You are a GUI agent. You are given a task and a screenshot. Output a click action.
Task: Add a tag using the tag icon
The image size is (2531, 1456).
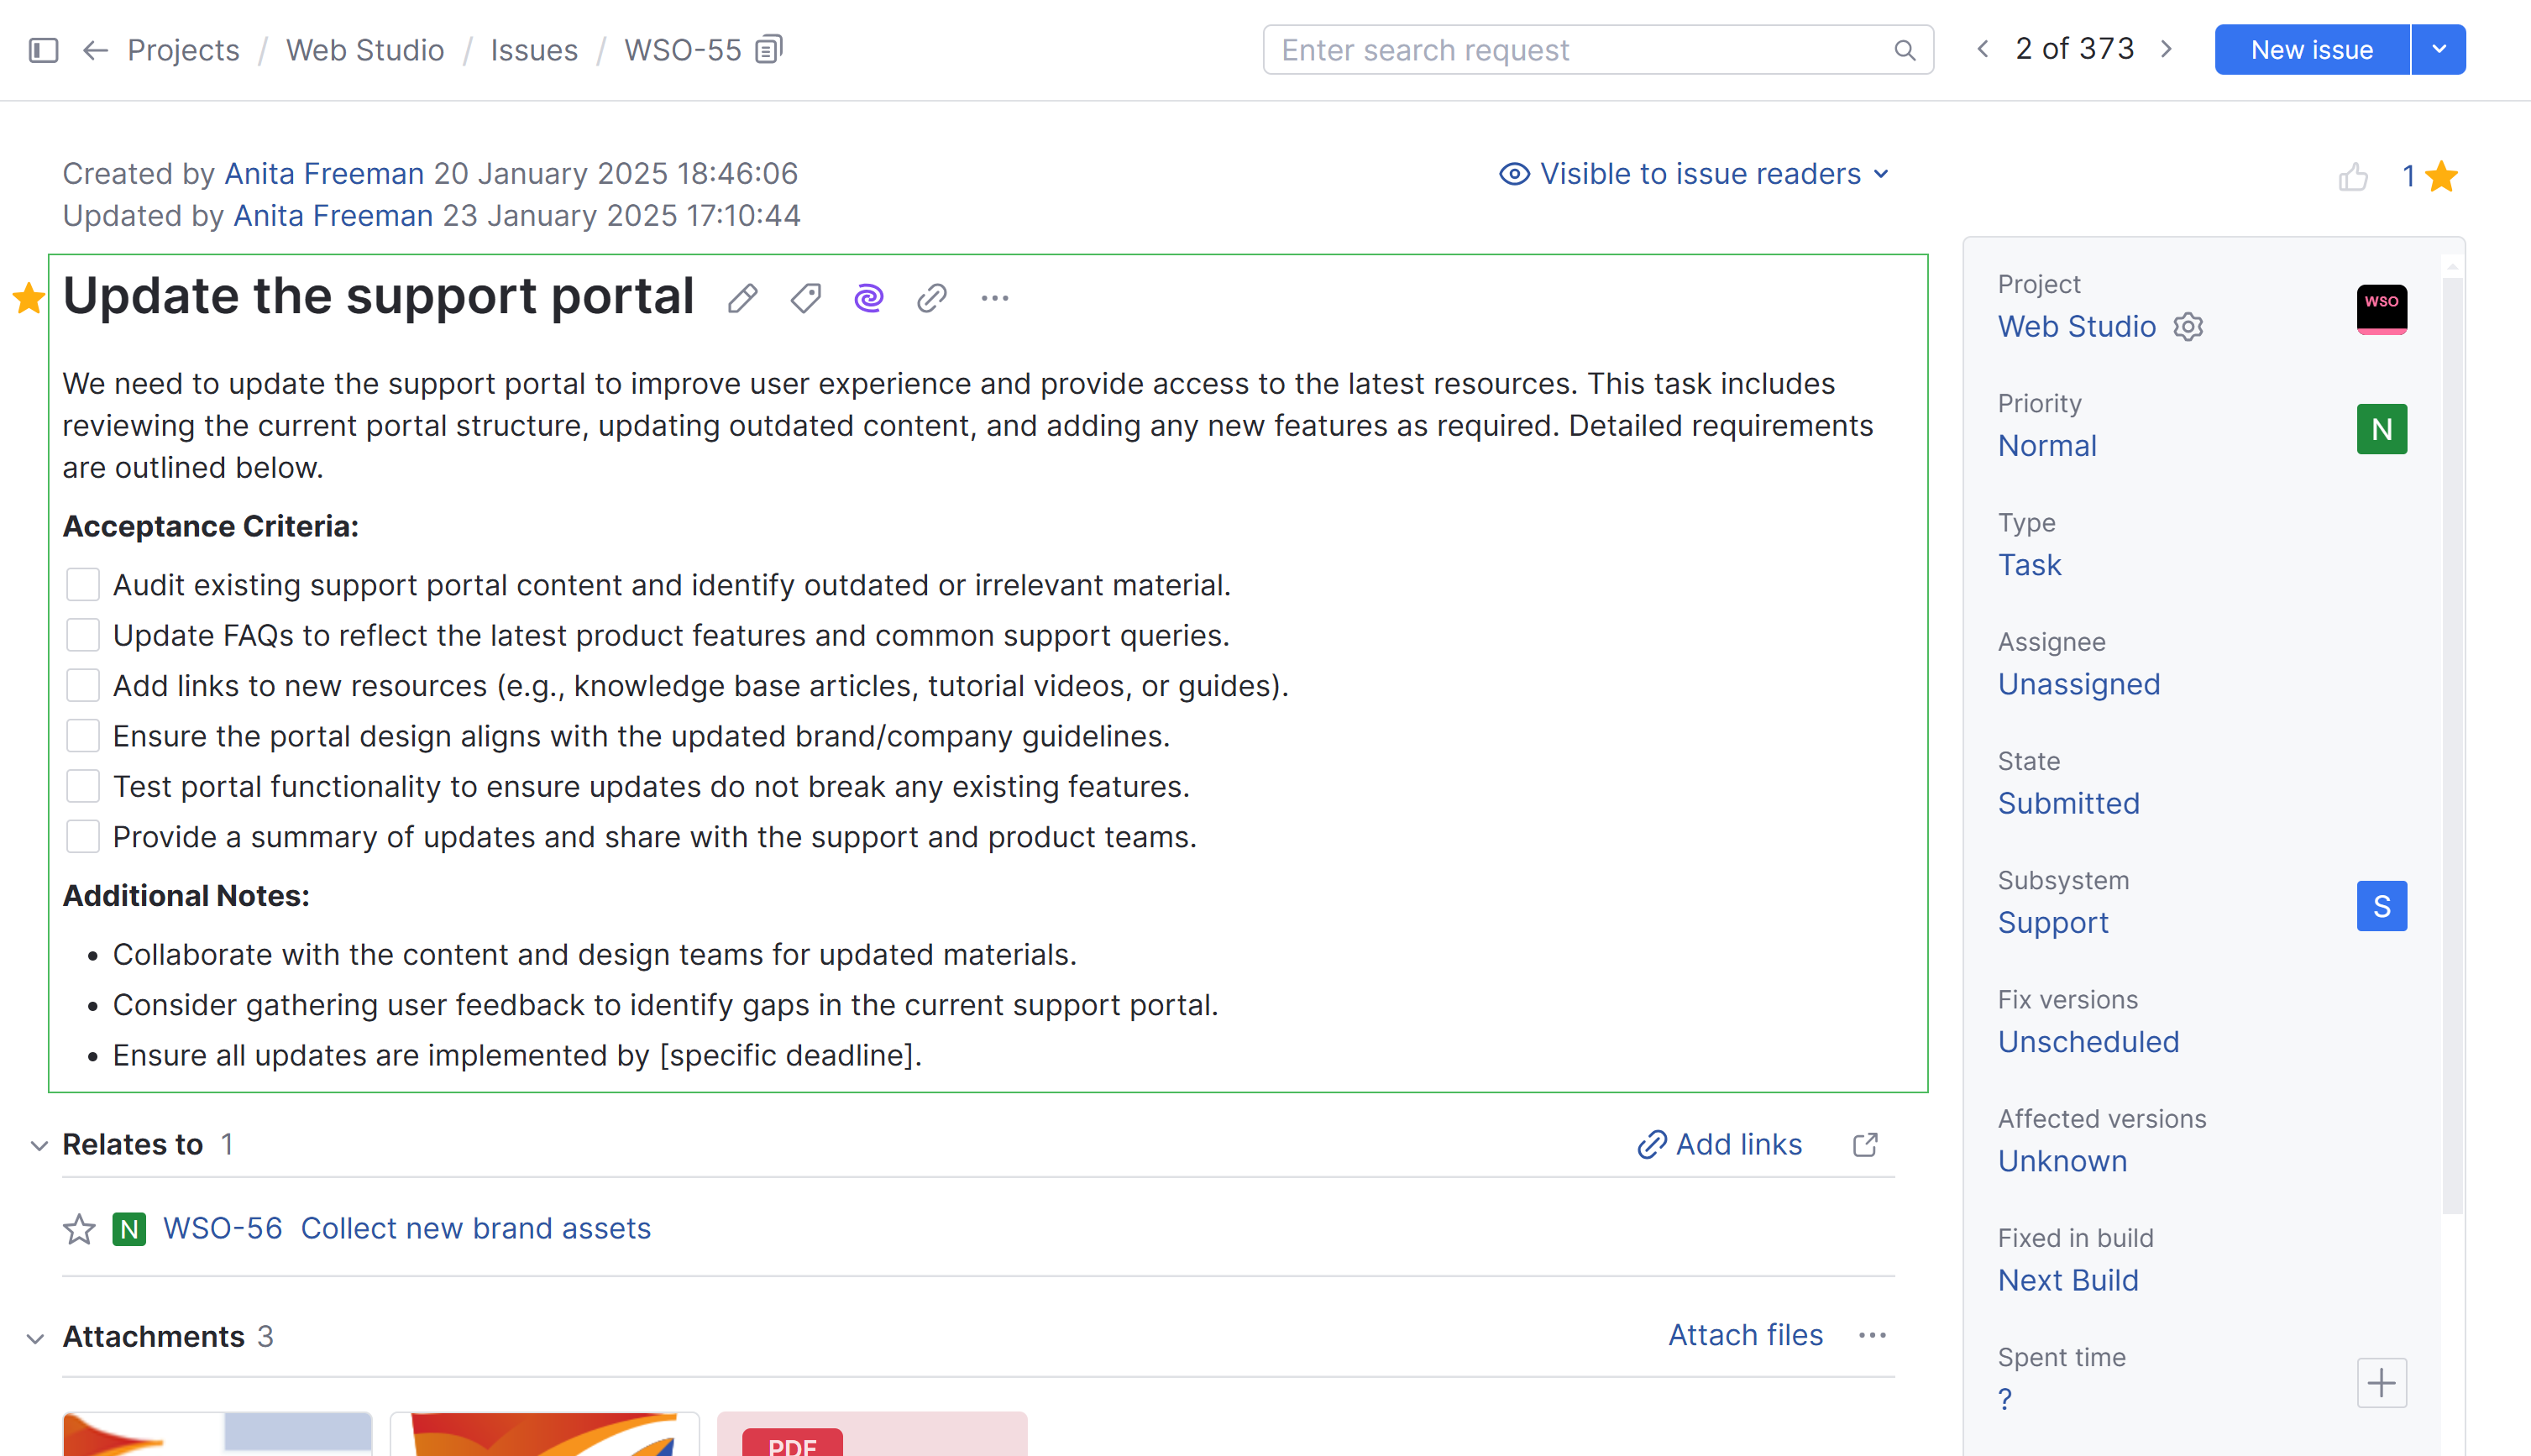[805, 297]
